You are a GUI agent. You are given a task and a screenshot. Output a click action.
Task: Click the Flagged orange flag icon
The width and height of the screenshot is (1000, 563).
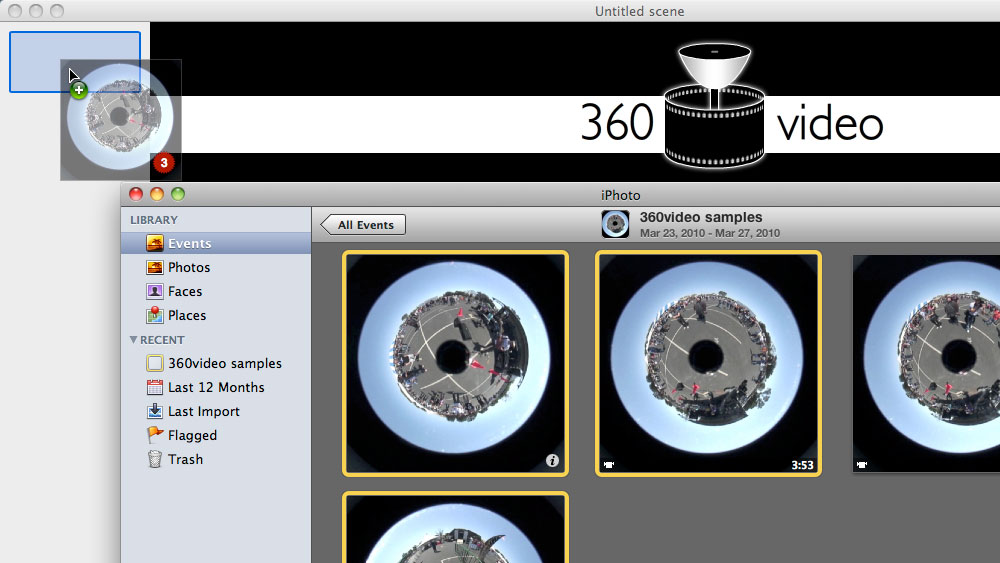tap(155, 435)
